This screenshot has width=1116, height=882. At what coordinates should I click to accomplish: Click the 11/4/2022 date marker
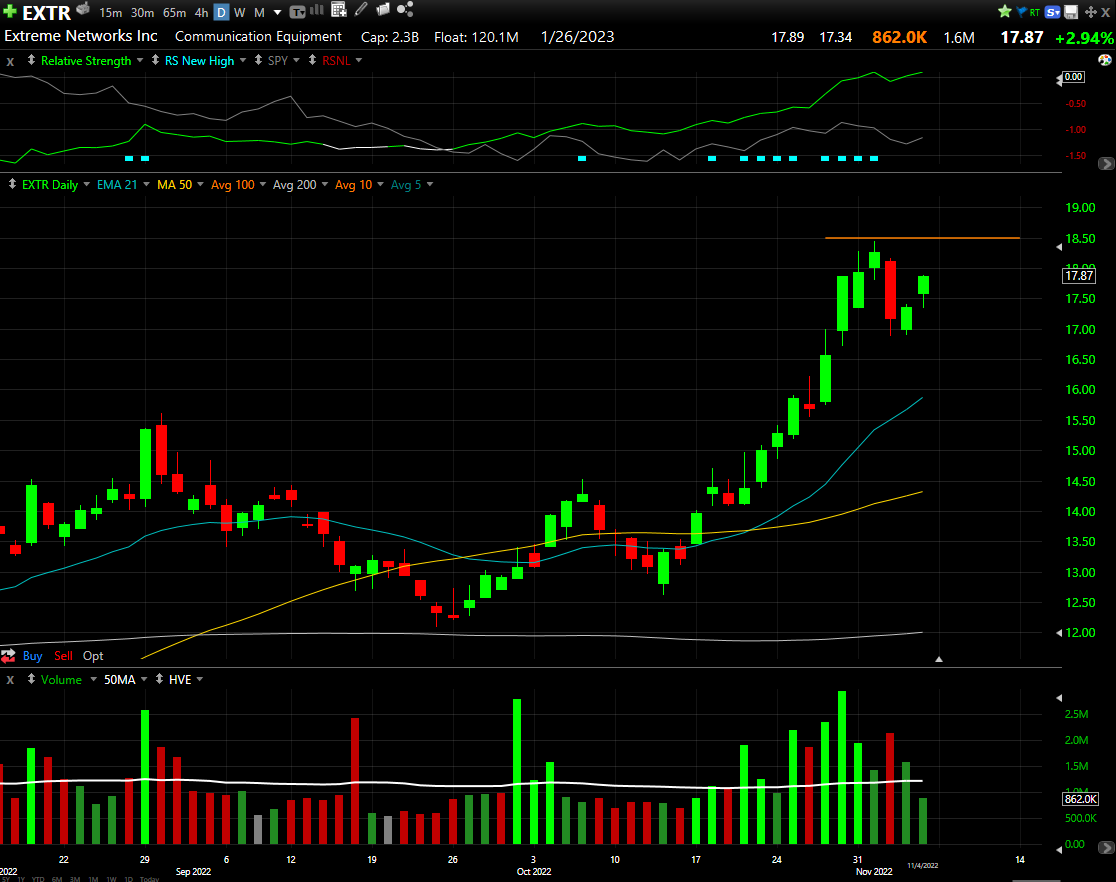coord(922,866)
